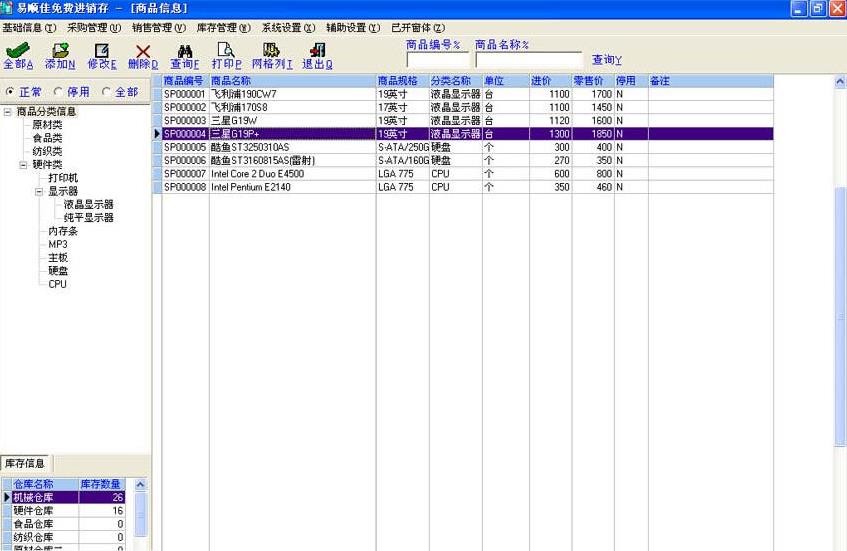847x551 pixels.
Task: Click the 零售价 column header
Action: click(x=588, y=80)
